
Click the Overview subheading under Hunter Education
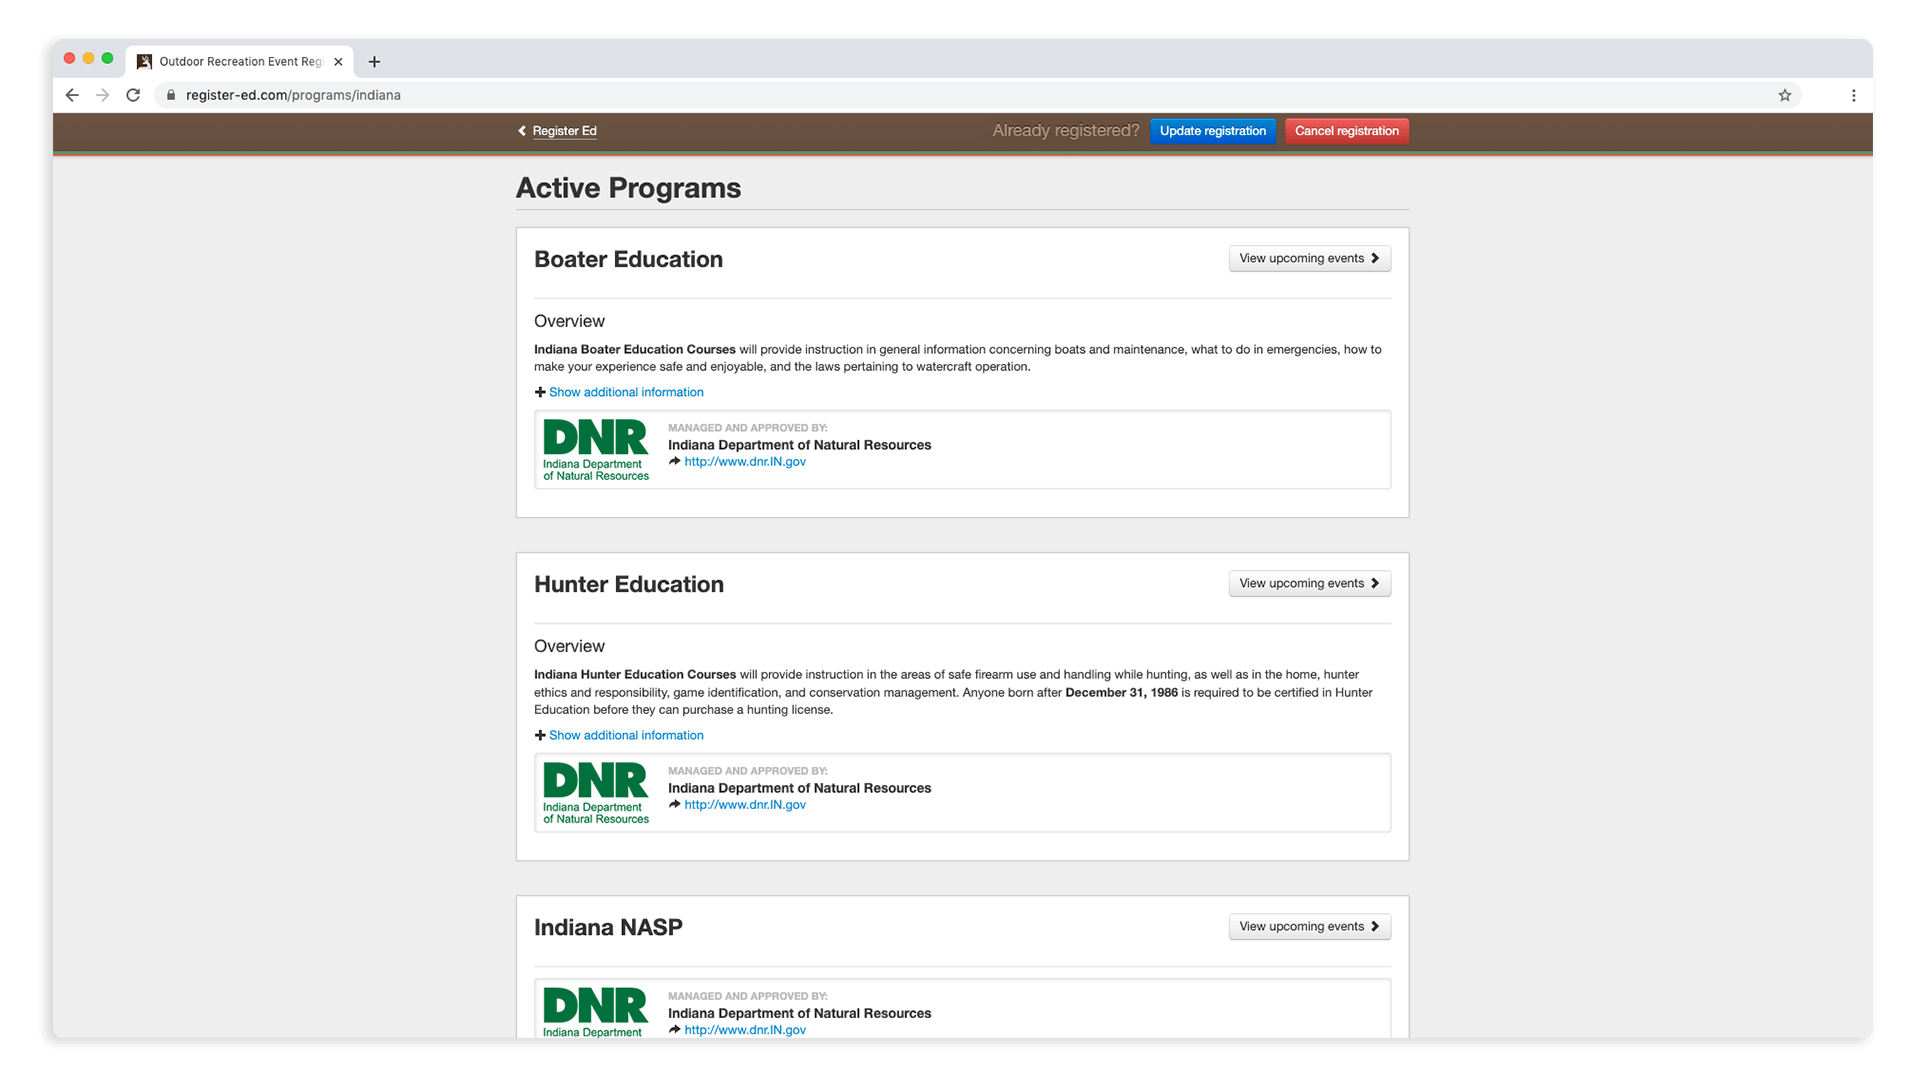(569, 646)
